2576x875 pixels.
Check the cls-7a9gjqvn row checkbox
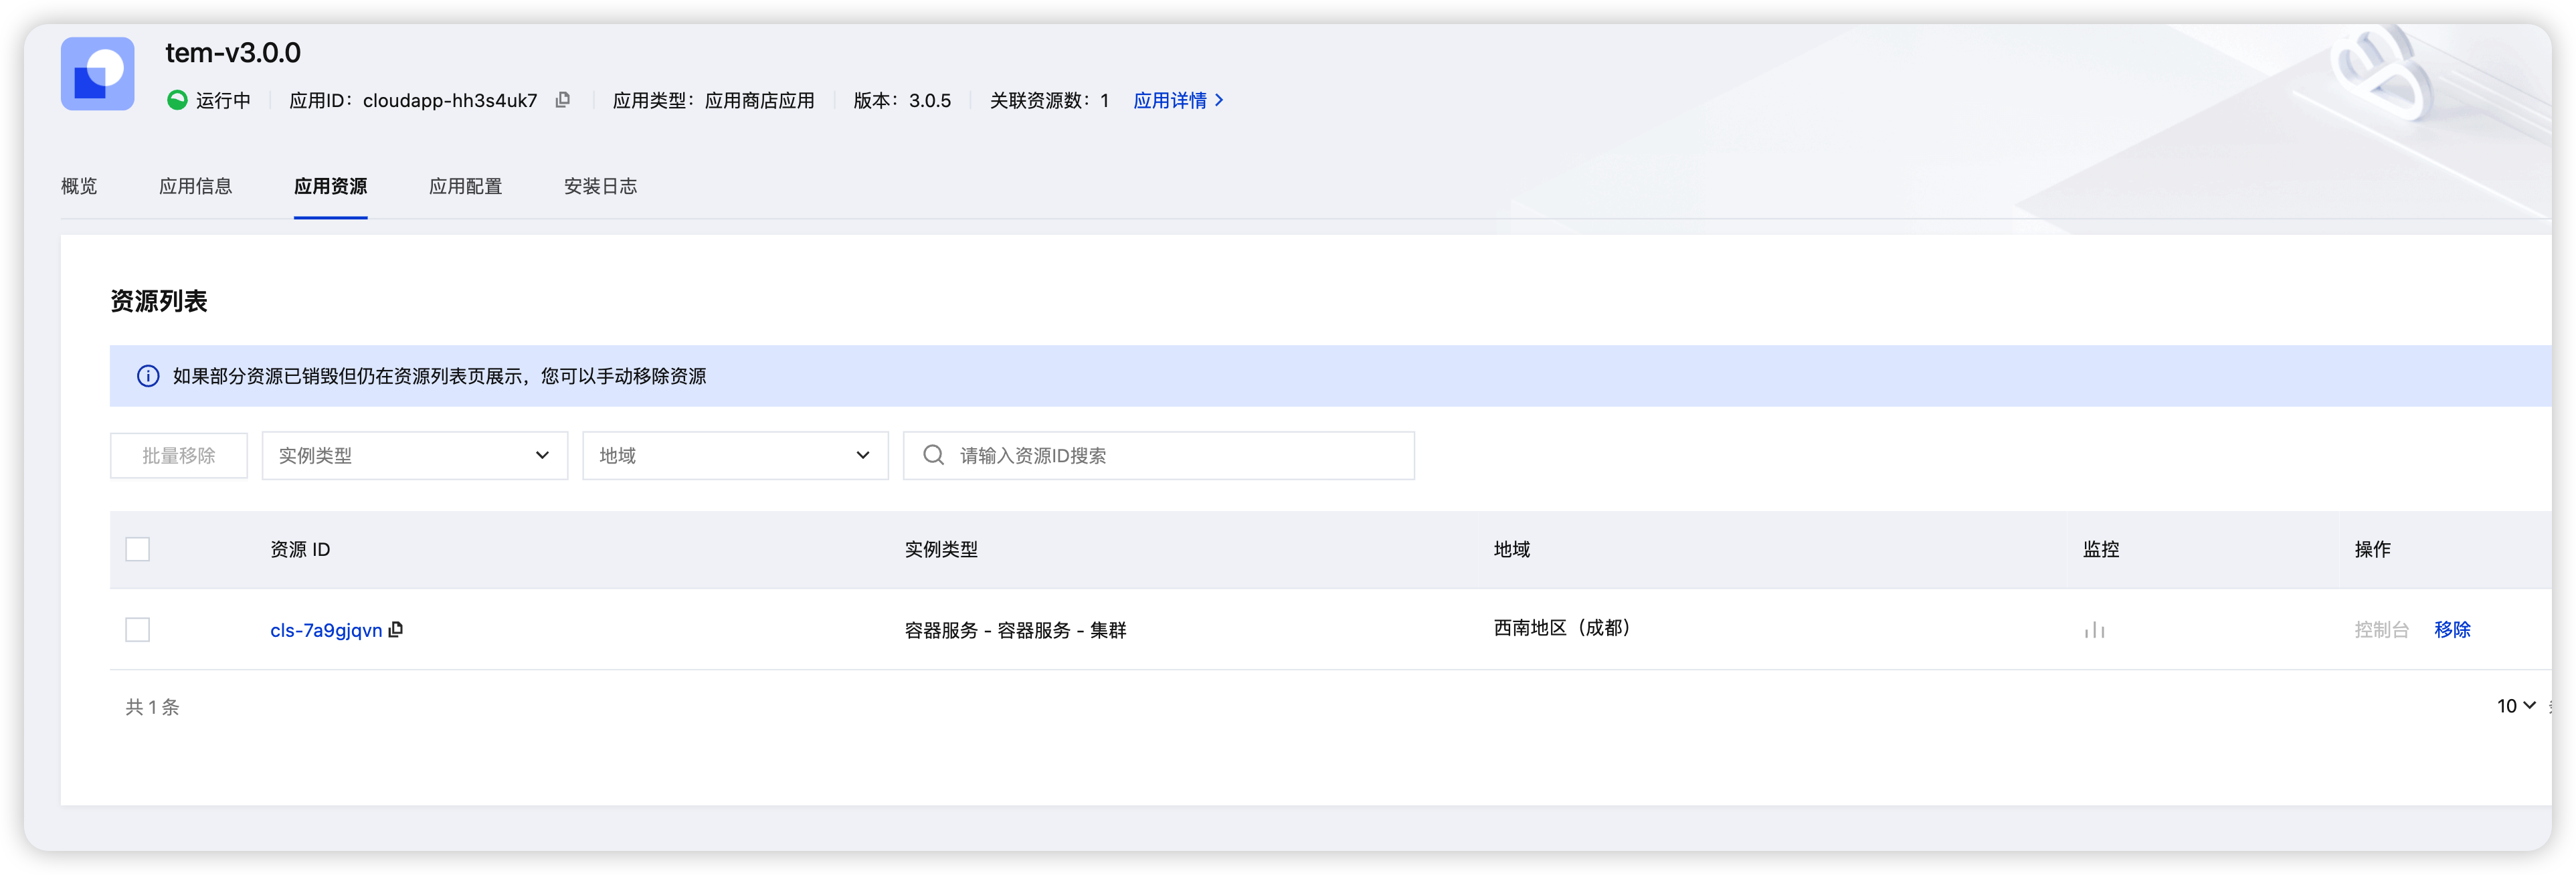click(138, 629)
